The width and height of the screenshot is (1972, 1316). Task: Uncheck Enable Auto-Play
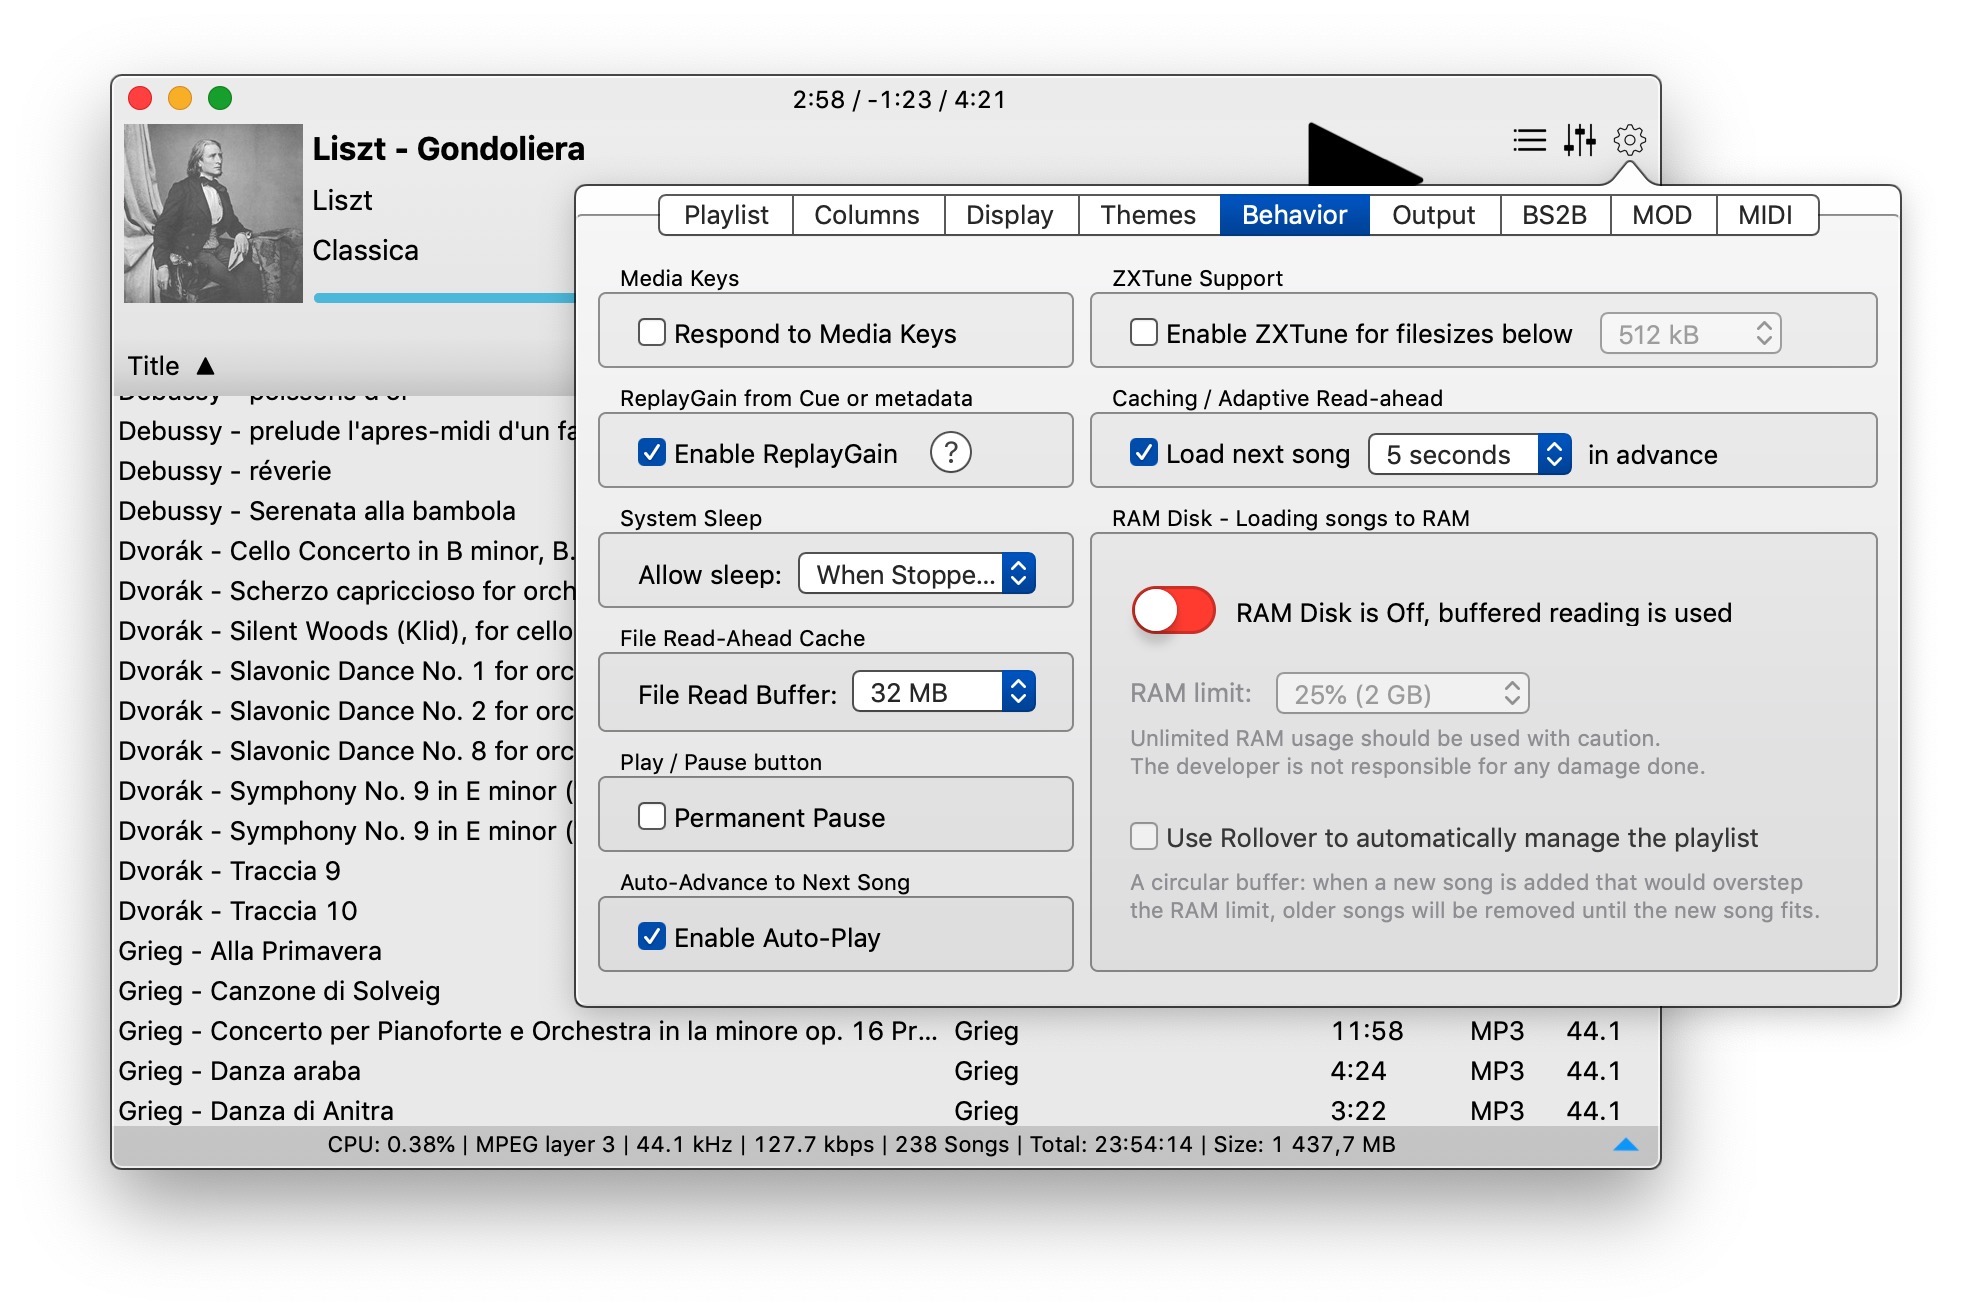click(x=652, y=937)
